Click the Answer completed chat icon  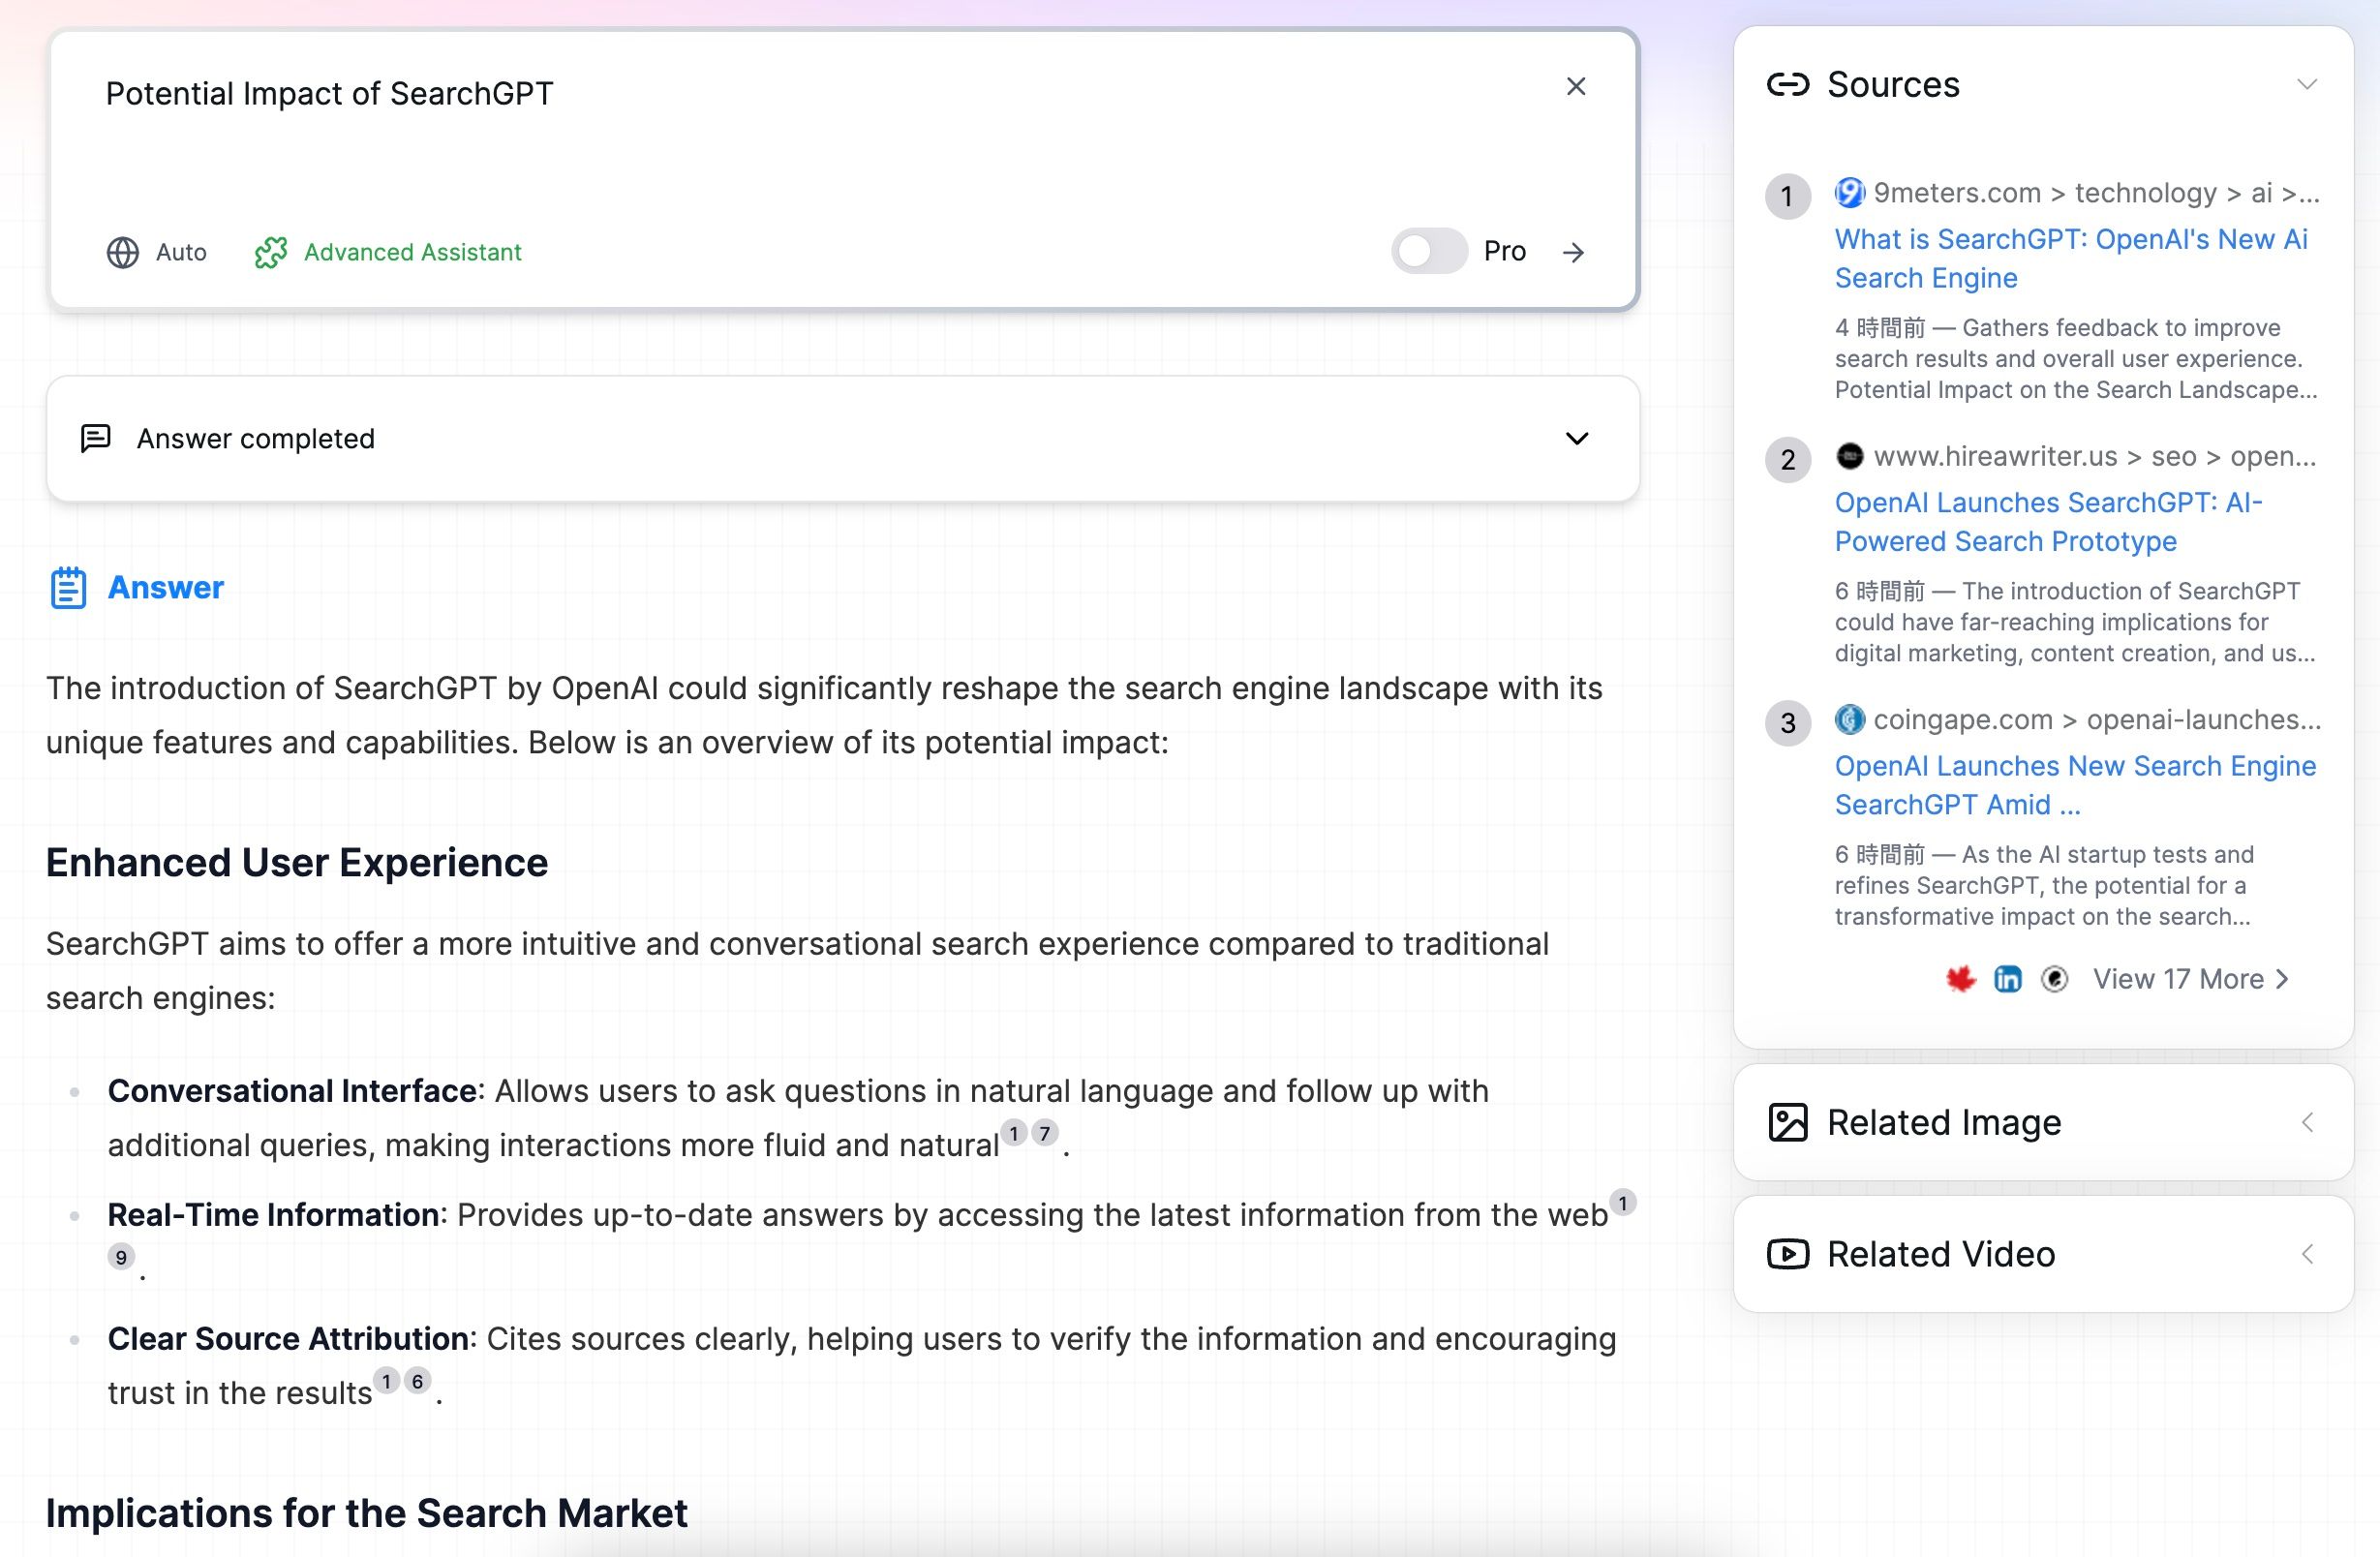(96, 438)
